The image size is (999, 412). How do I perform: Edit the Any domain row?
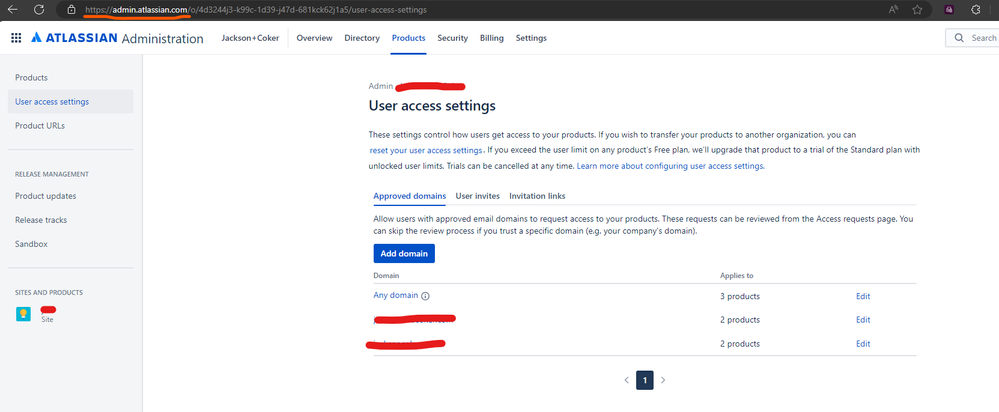(863, 296)
